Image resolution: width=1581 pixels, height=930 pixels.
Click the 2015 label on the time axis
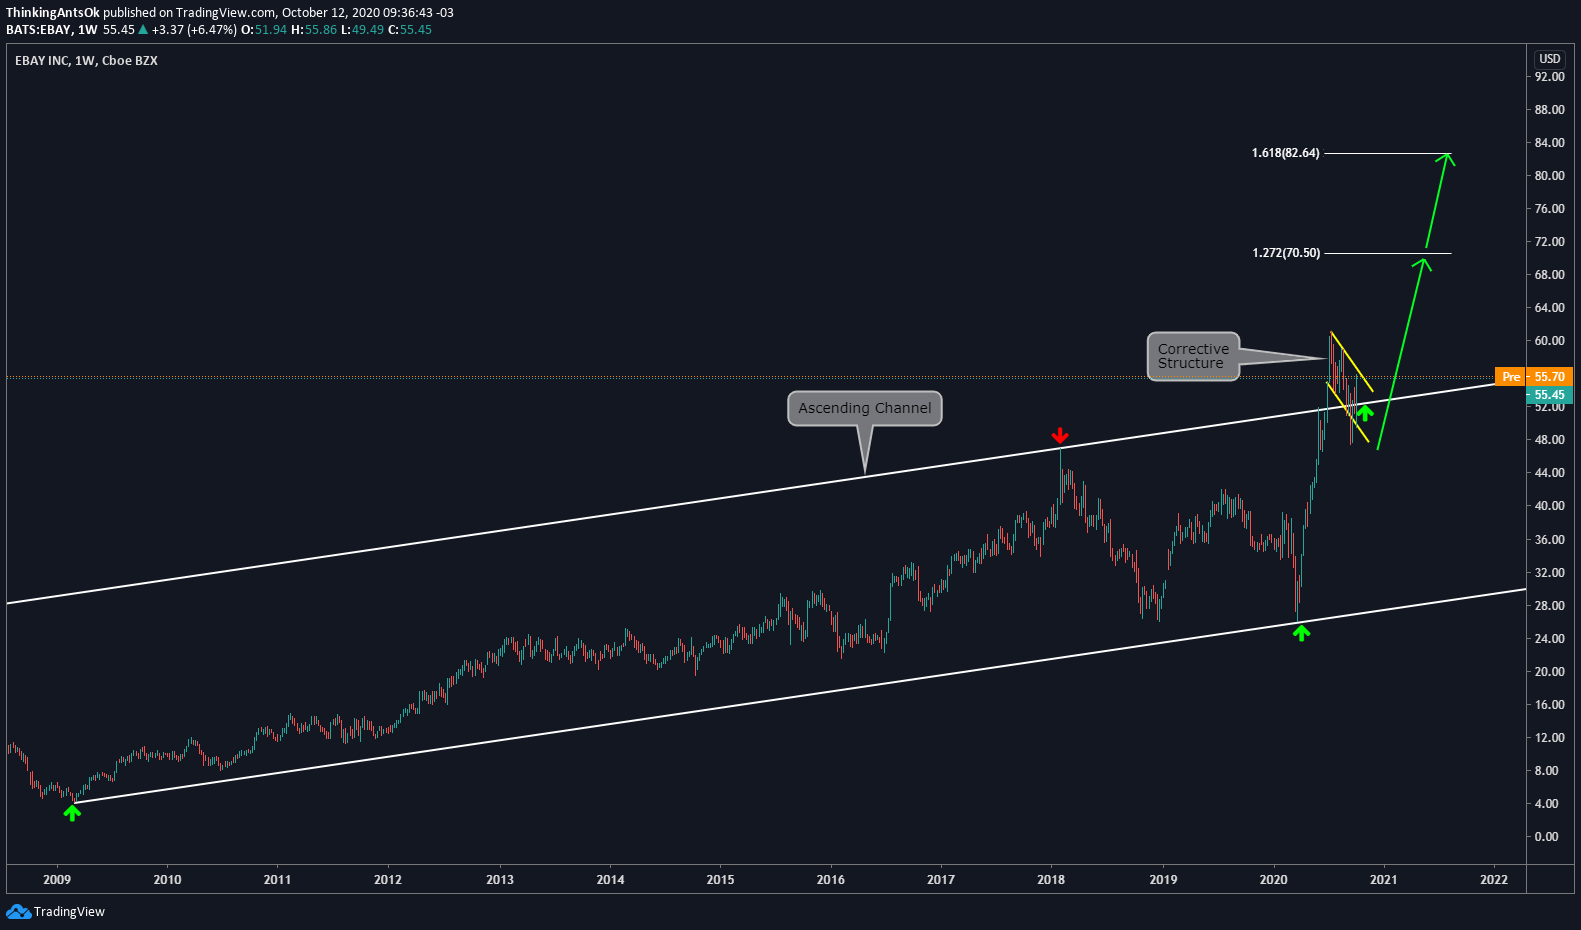[720, 880]
